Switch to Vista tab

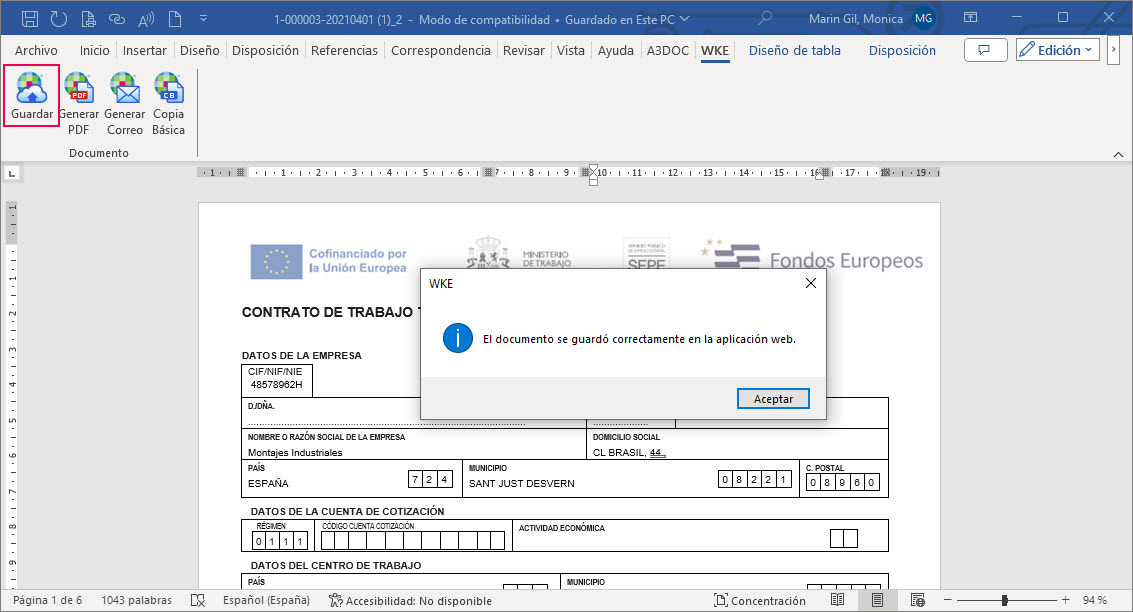pyautogui.click(x=571, y=51)
